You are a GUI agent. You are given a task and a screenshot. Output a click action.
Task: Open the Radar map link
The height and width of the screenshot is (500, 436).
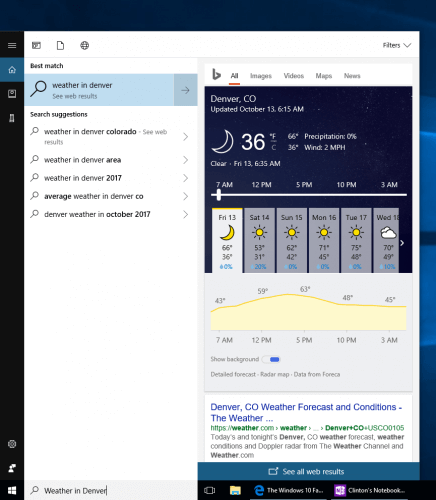pos(275,374)
